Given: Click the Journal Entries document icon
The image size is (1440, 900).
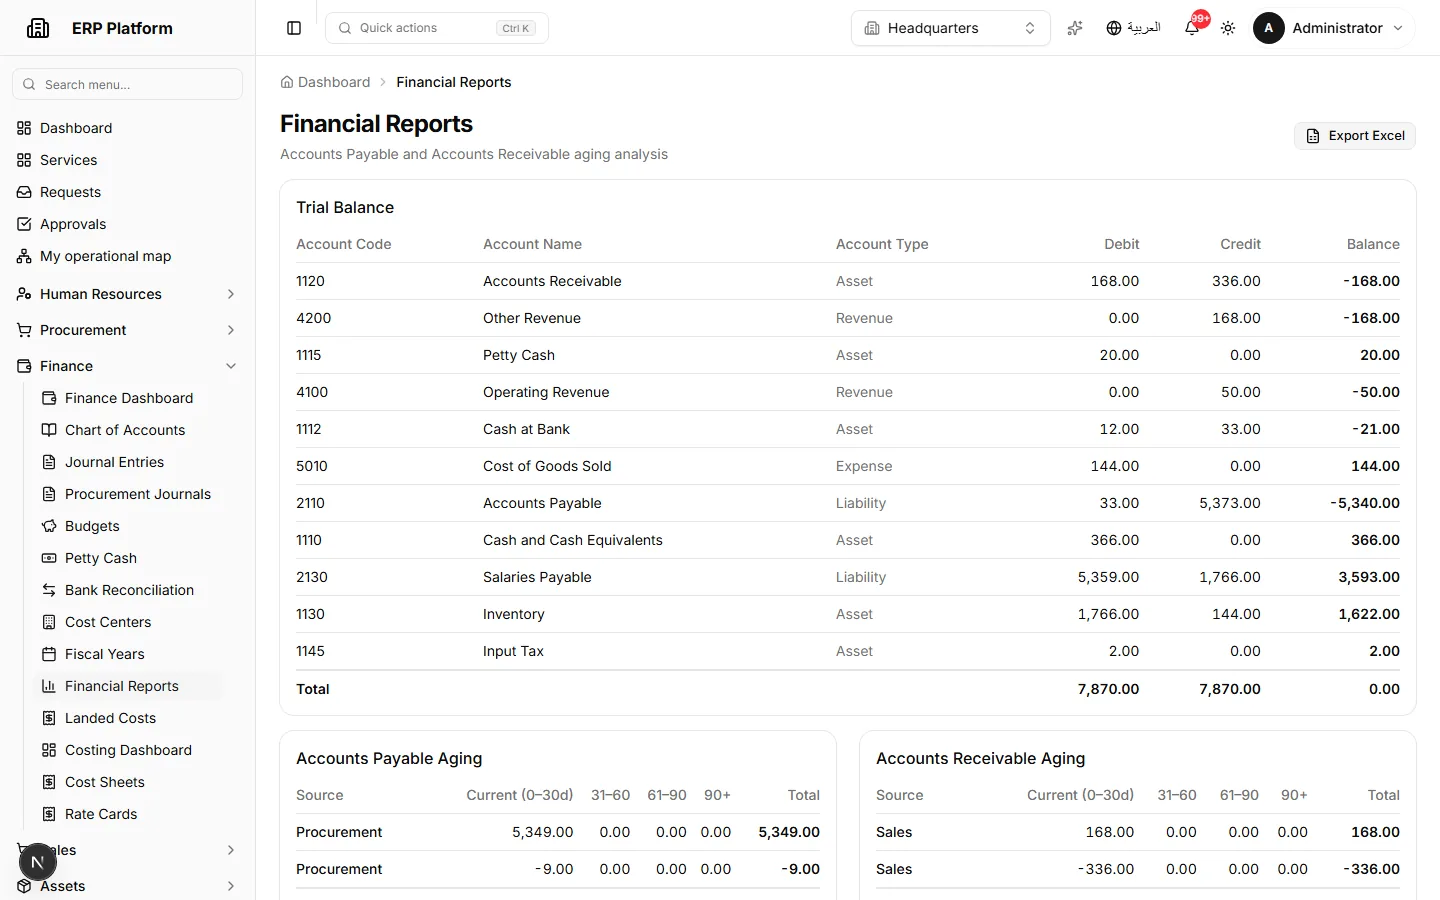Looking at the screenshot, I should pyautogui.click(x=49, y=462).
